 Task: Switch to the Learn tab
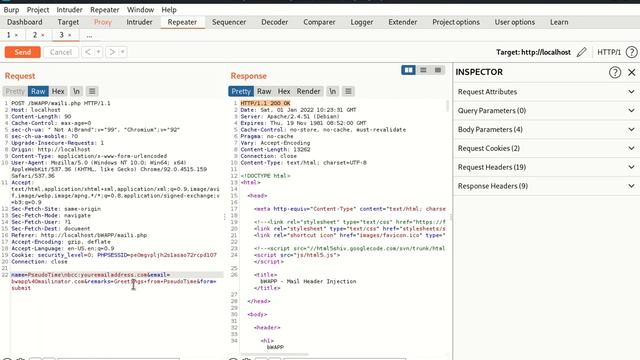click(x=559, y=22)
